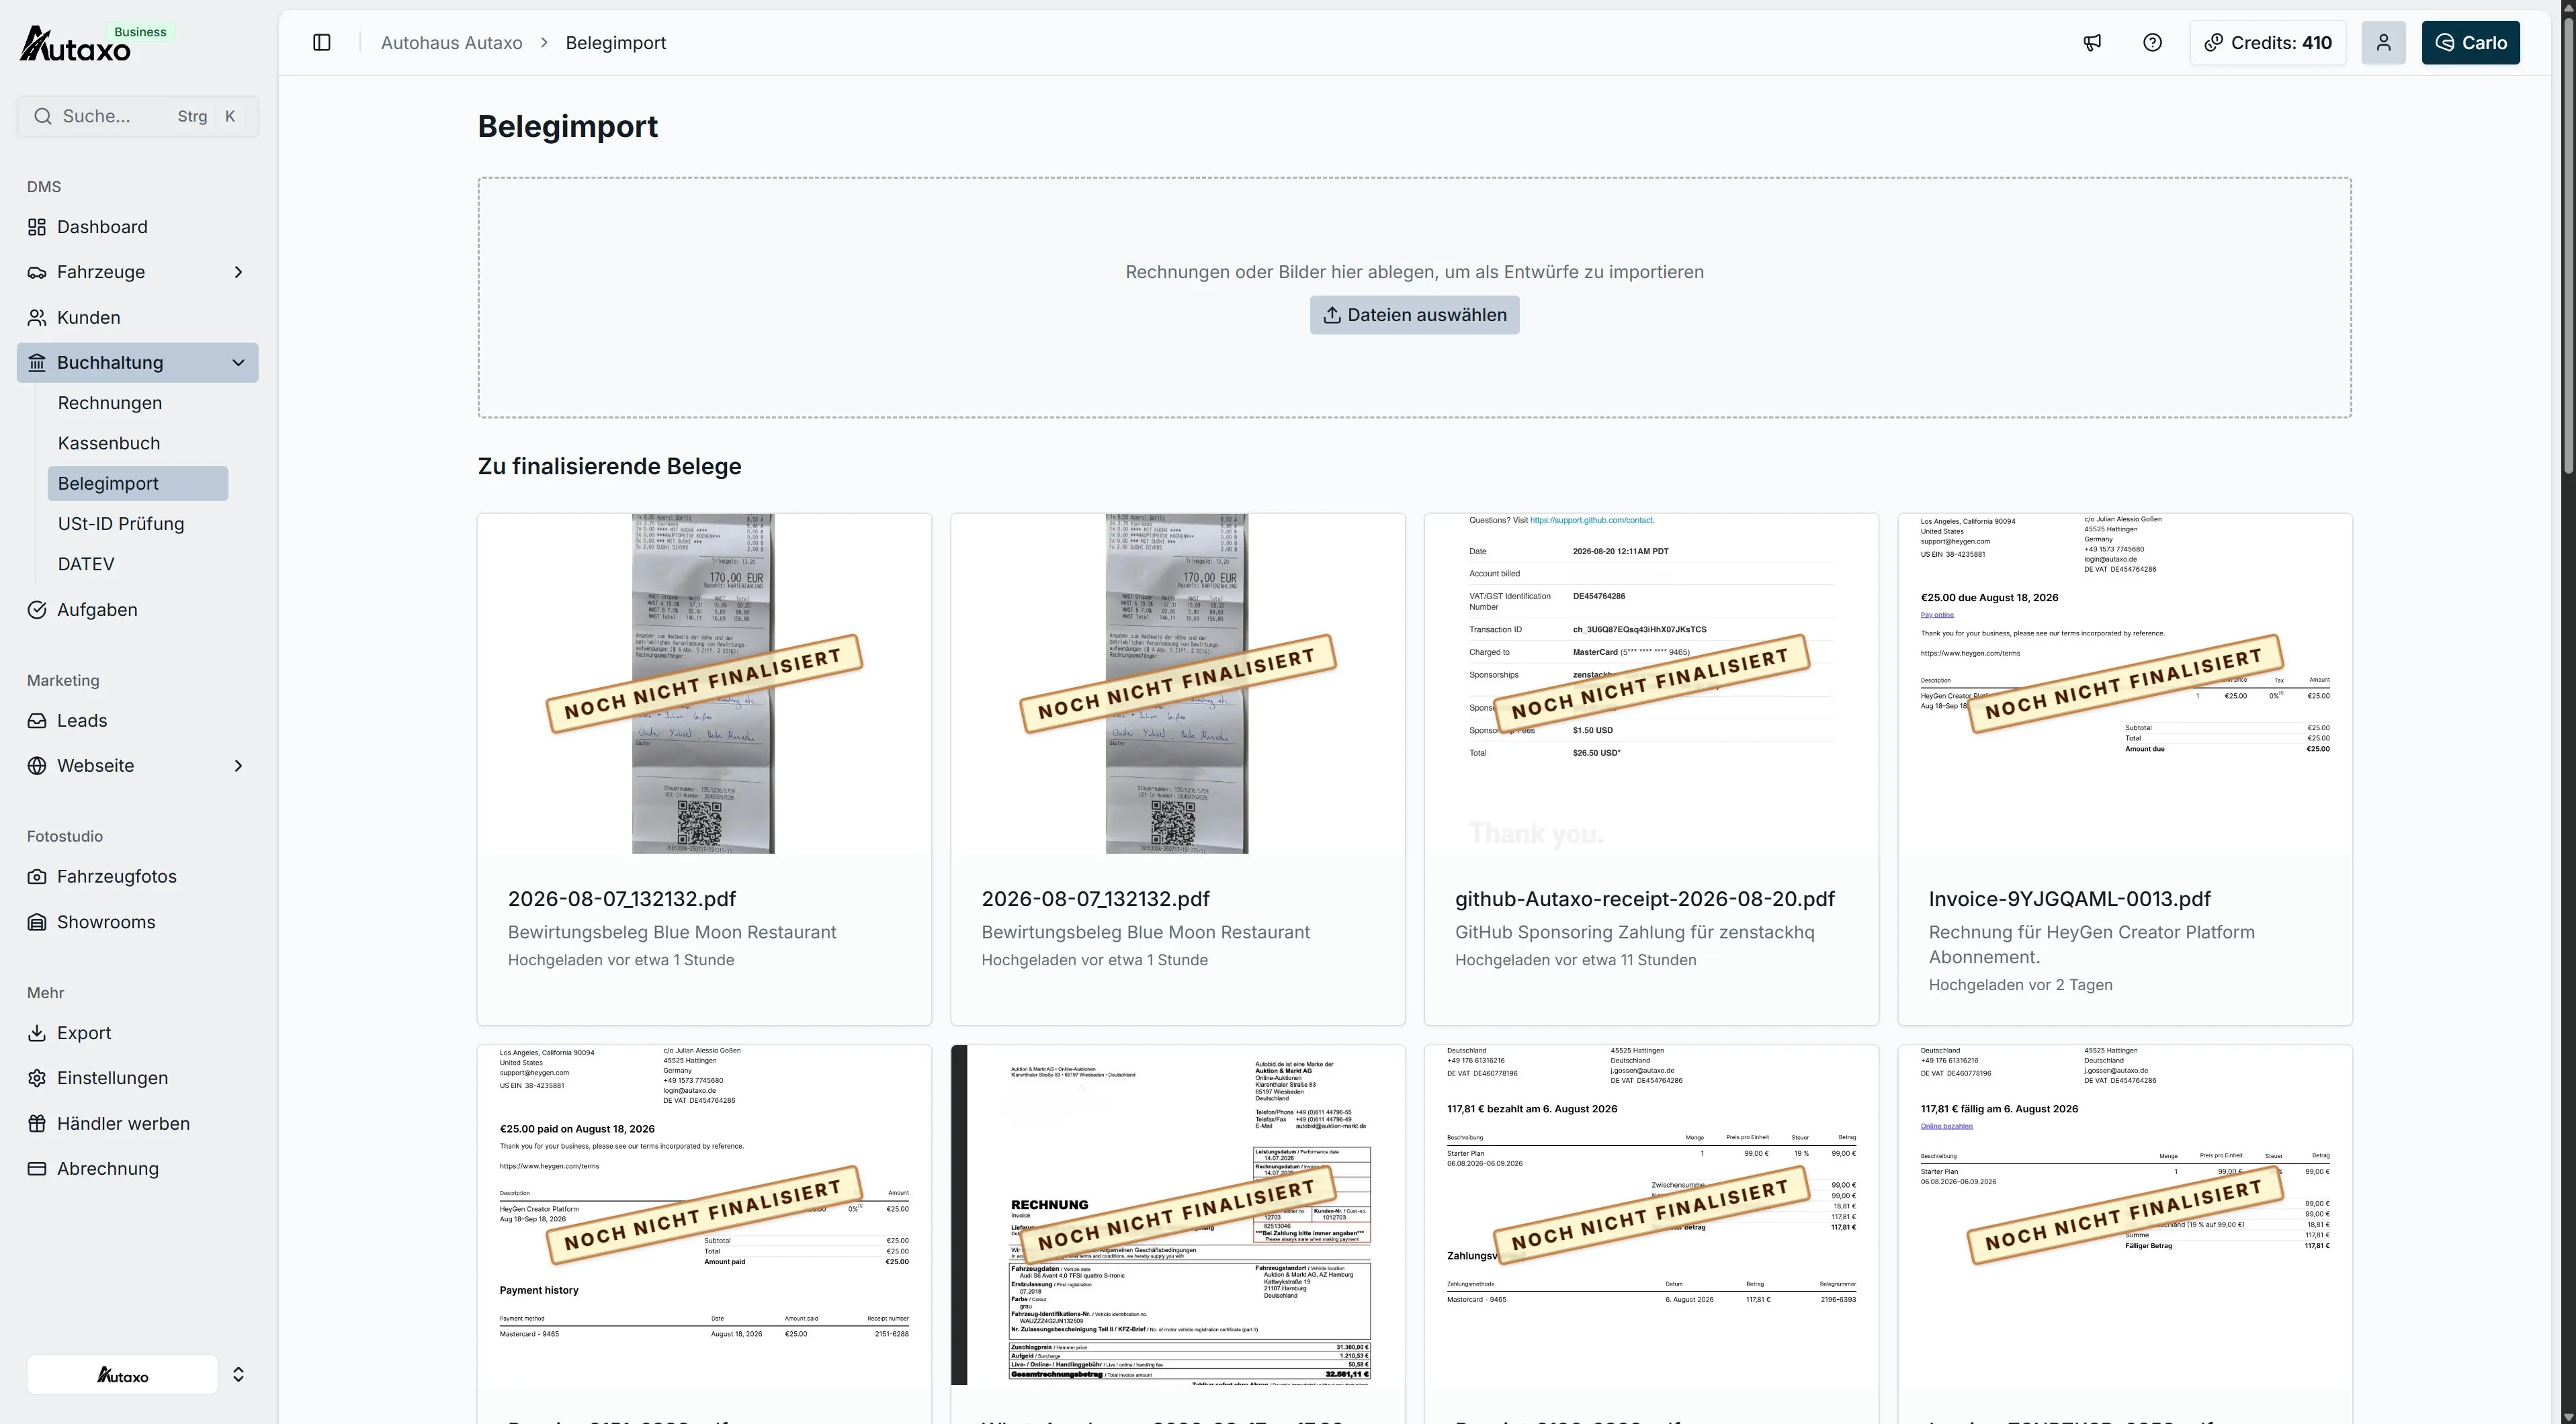Click the file drop zone area

(x=1415, y=298)
